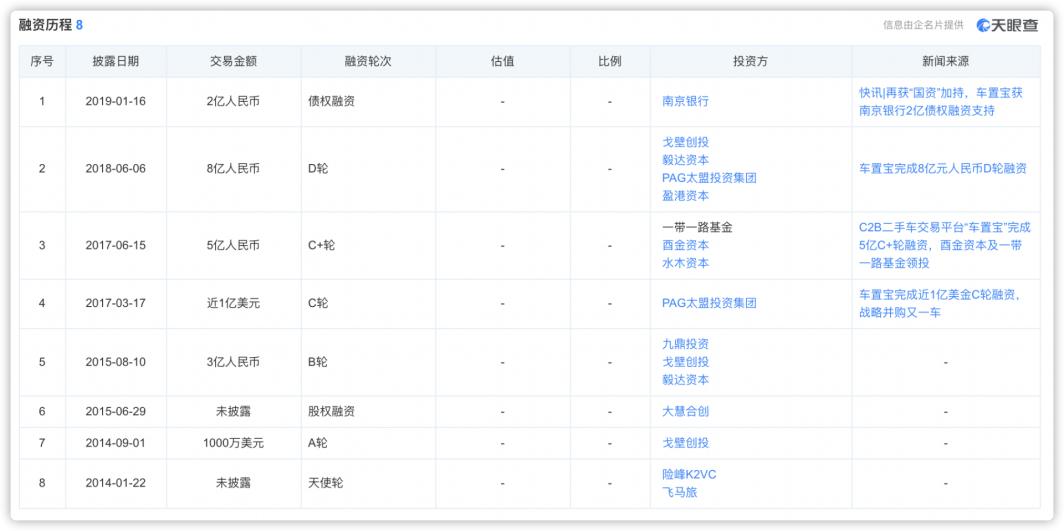Open investor link 飞马旅
The width and height of the screenshot is (1064, 531).
click(x=679, y=492)
